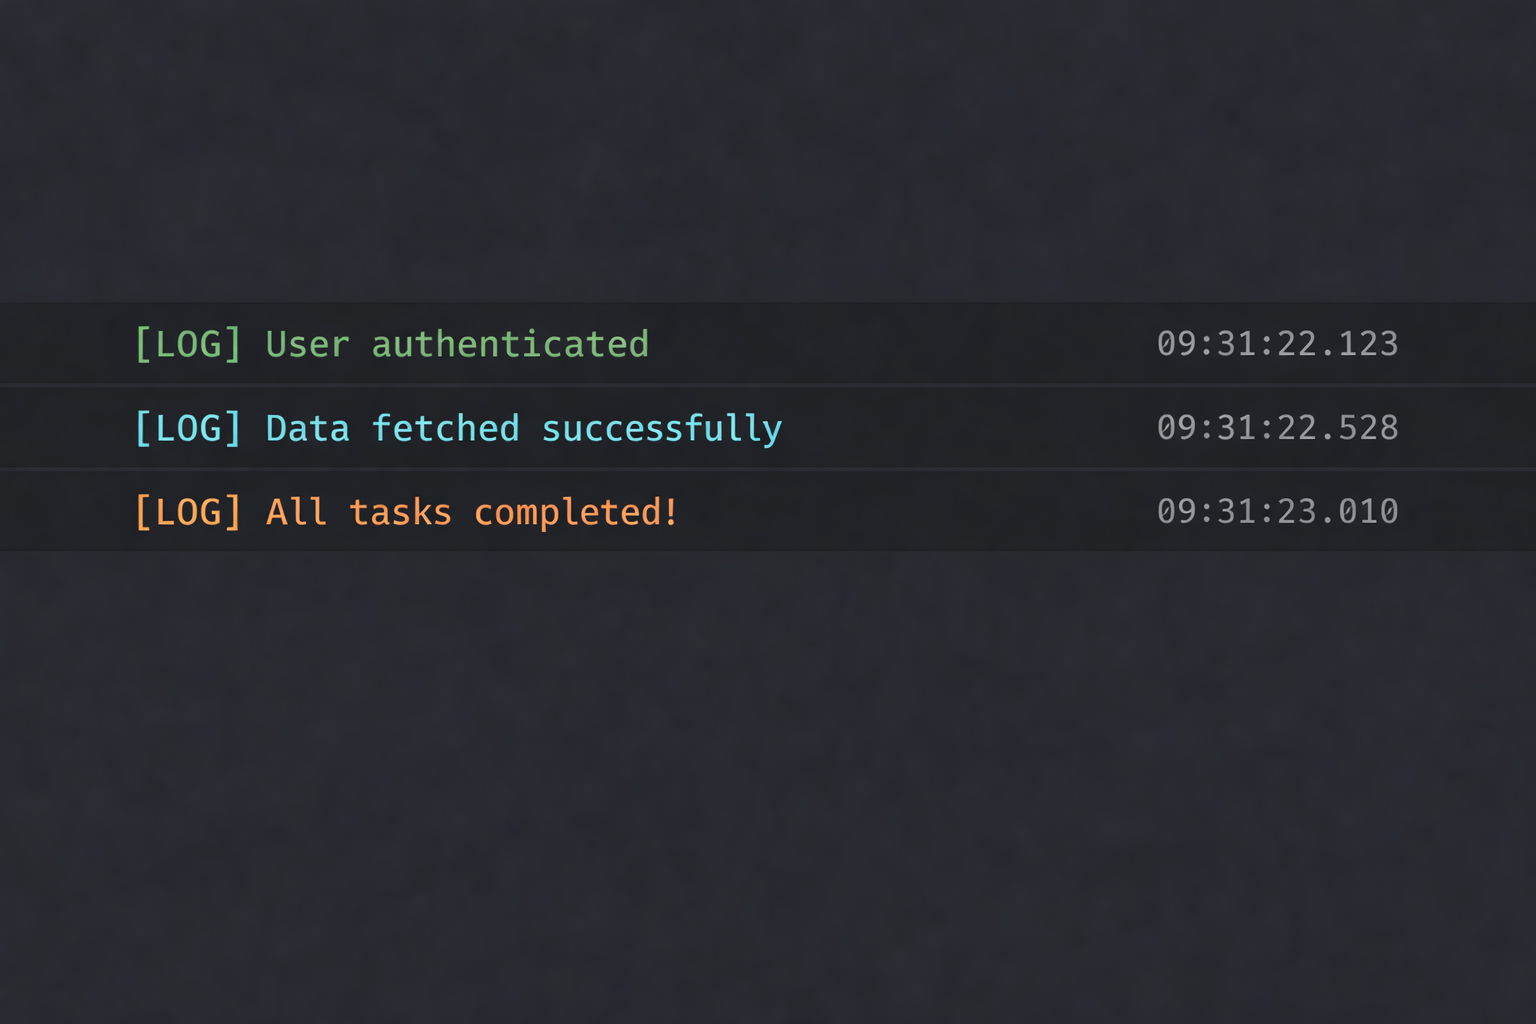Viewport: 1536px width, 1024px height.
Task: Click the word "successfully"
Action: [x=661, y=428]
